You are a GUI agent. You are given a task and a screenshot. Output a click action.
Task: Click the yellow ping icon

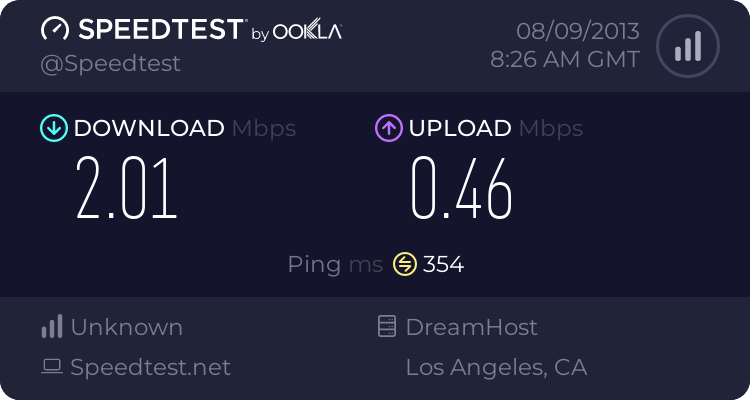(x=404, y=264)
